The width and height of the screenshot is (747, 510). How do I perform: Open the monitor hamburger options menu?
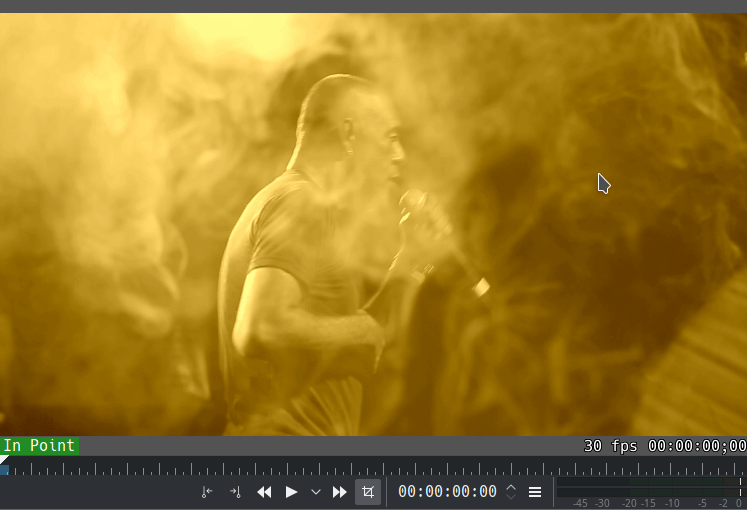(535, 492)
